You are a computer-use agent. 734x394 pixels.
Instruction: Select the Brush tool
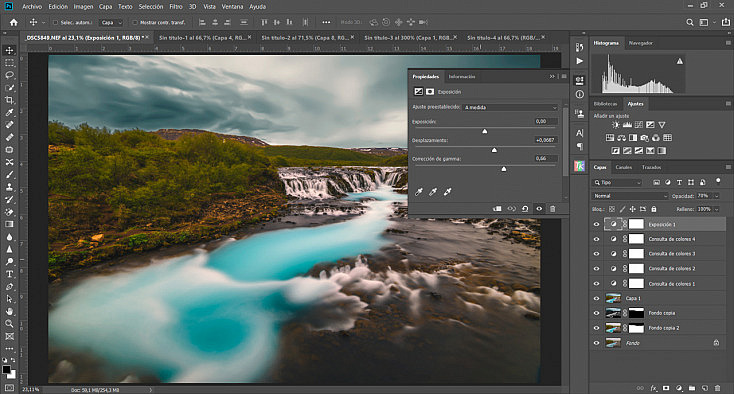(x=9, y=175)
